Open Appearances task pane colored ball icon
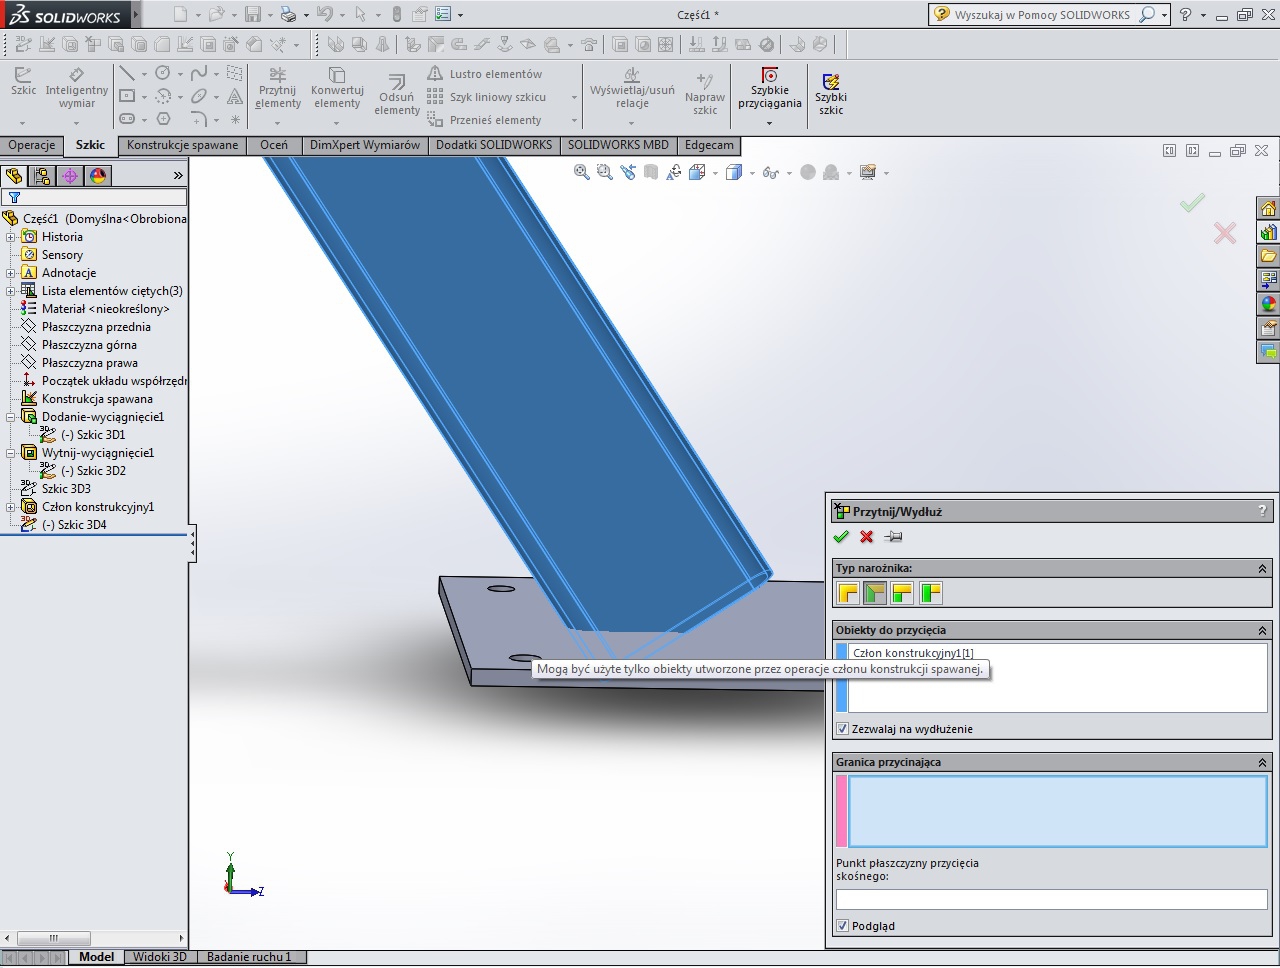This screenshot has height=968, width=1280. (x=1268, y=304)
